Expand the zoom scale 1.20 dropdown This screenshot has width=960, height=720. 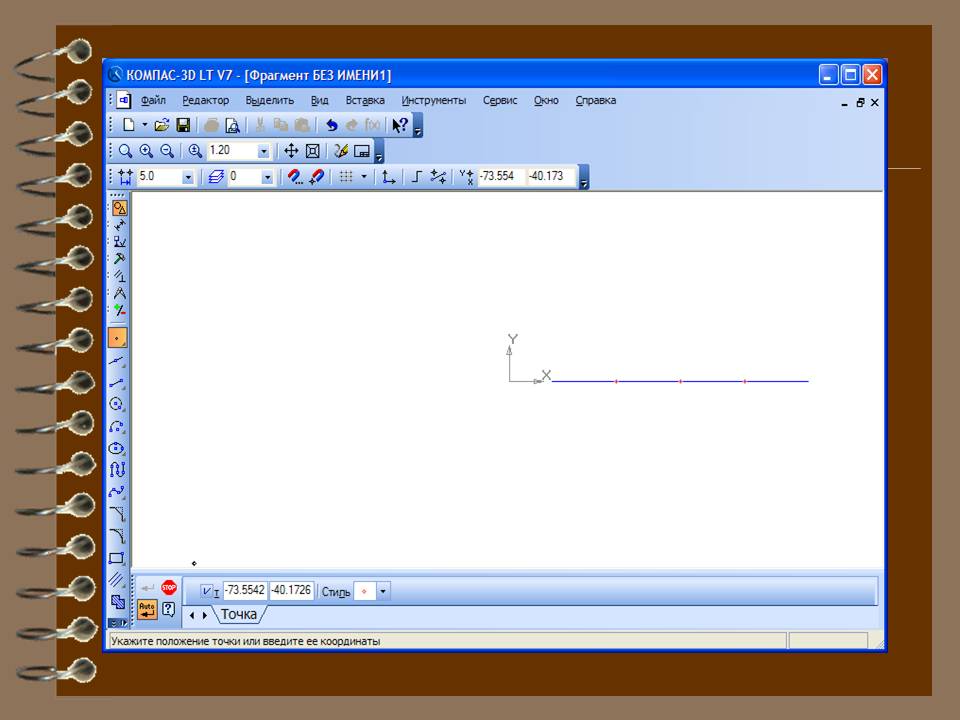click(264, 151)
